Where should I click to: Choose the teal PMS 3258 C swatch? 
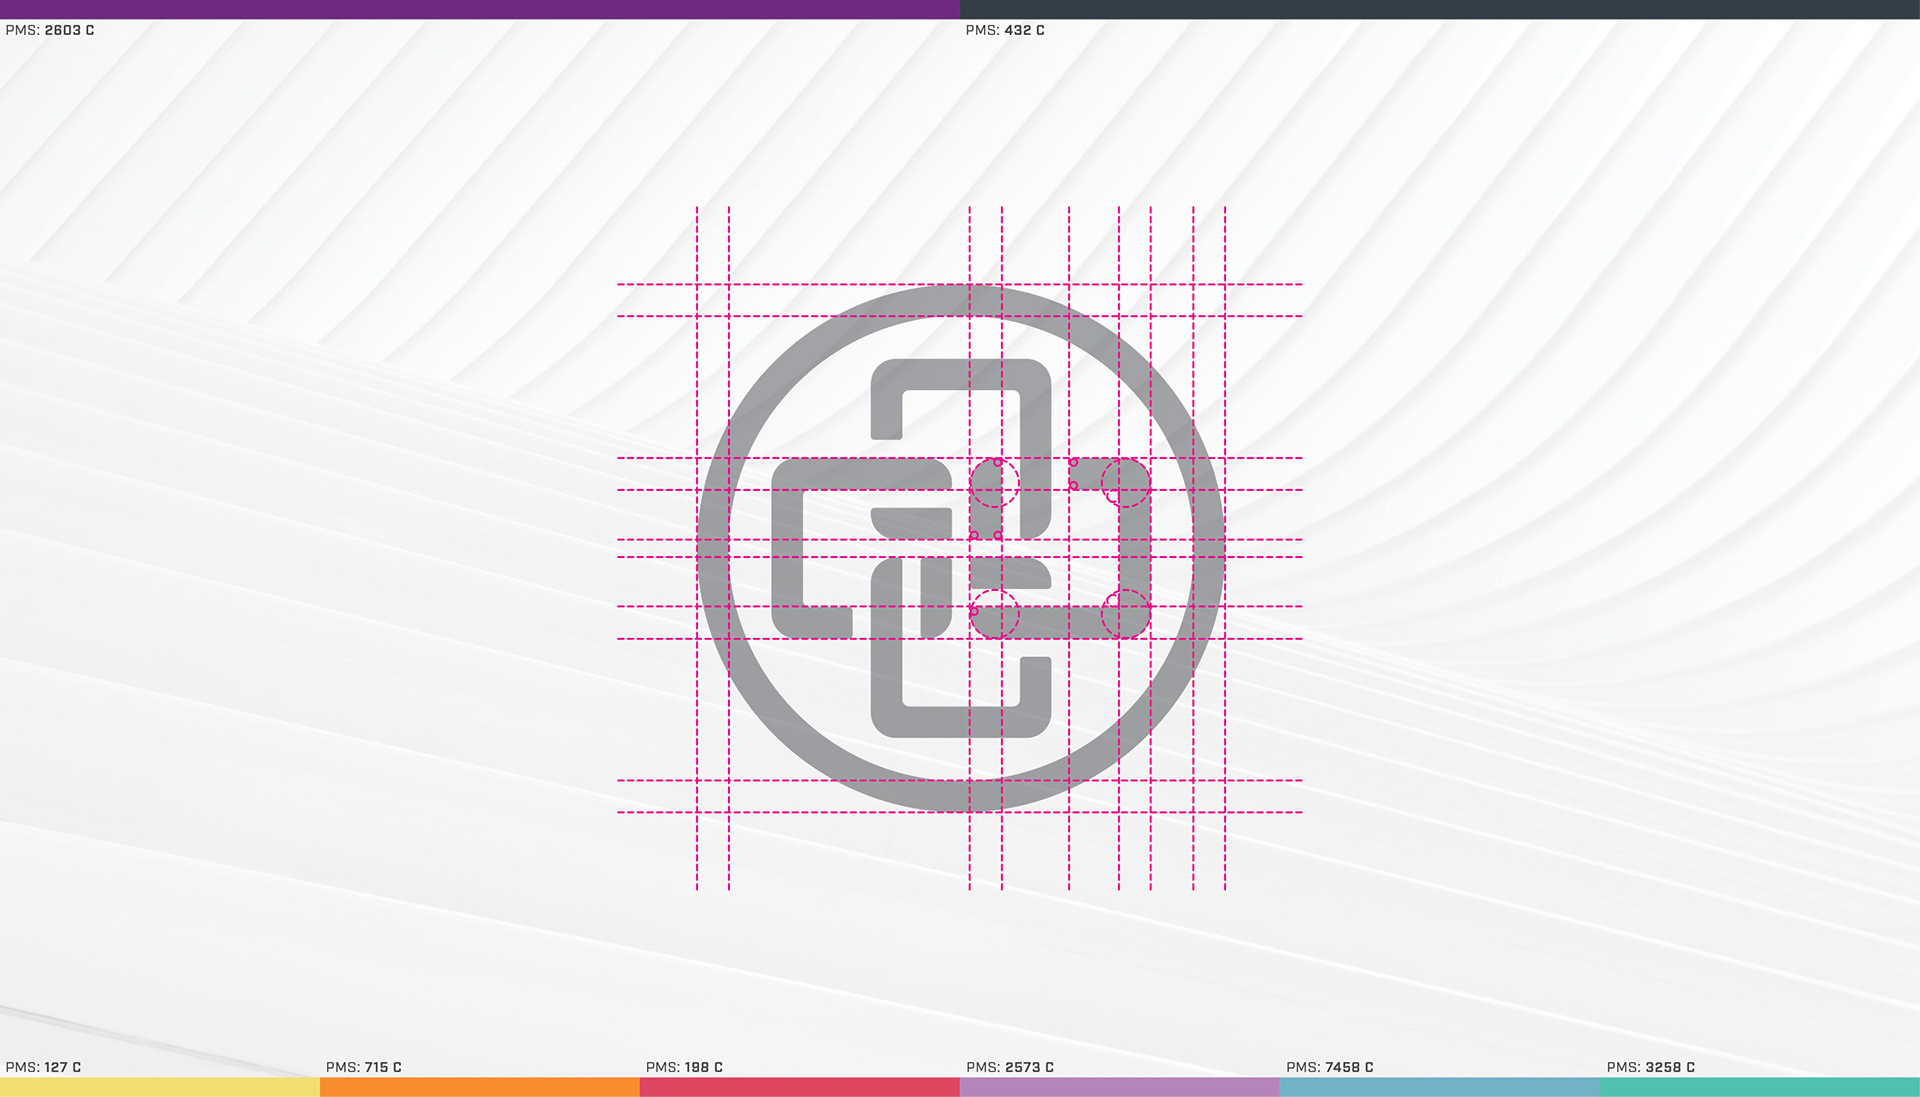(1760, 1087)
